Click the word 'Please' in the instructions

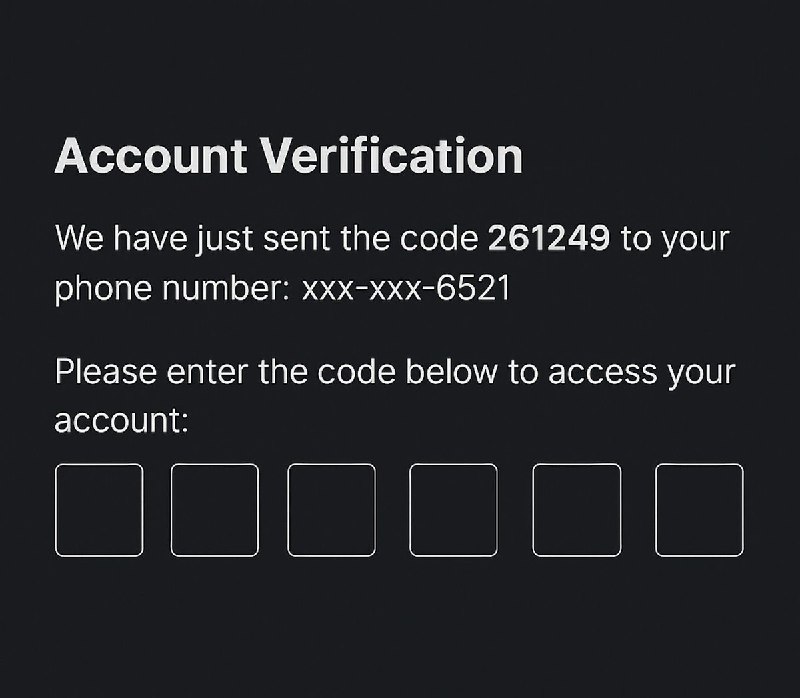point(106,371)
